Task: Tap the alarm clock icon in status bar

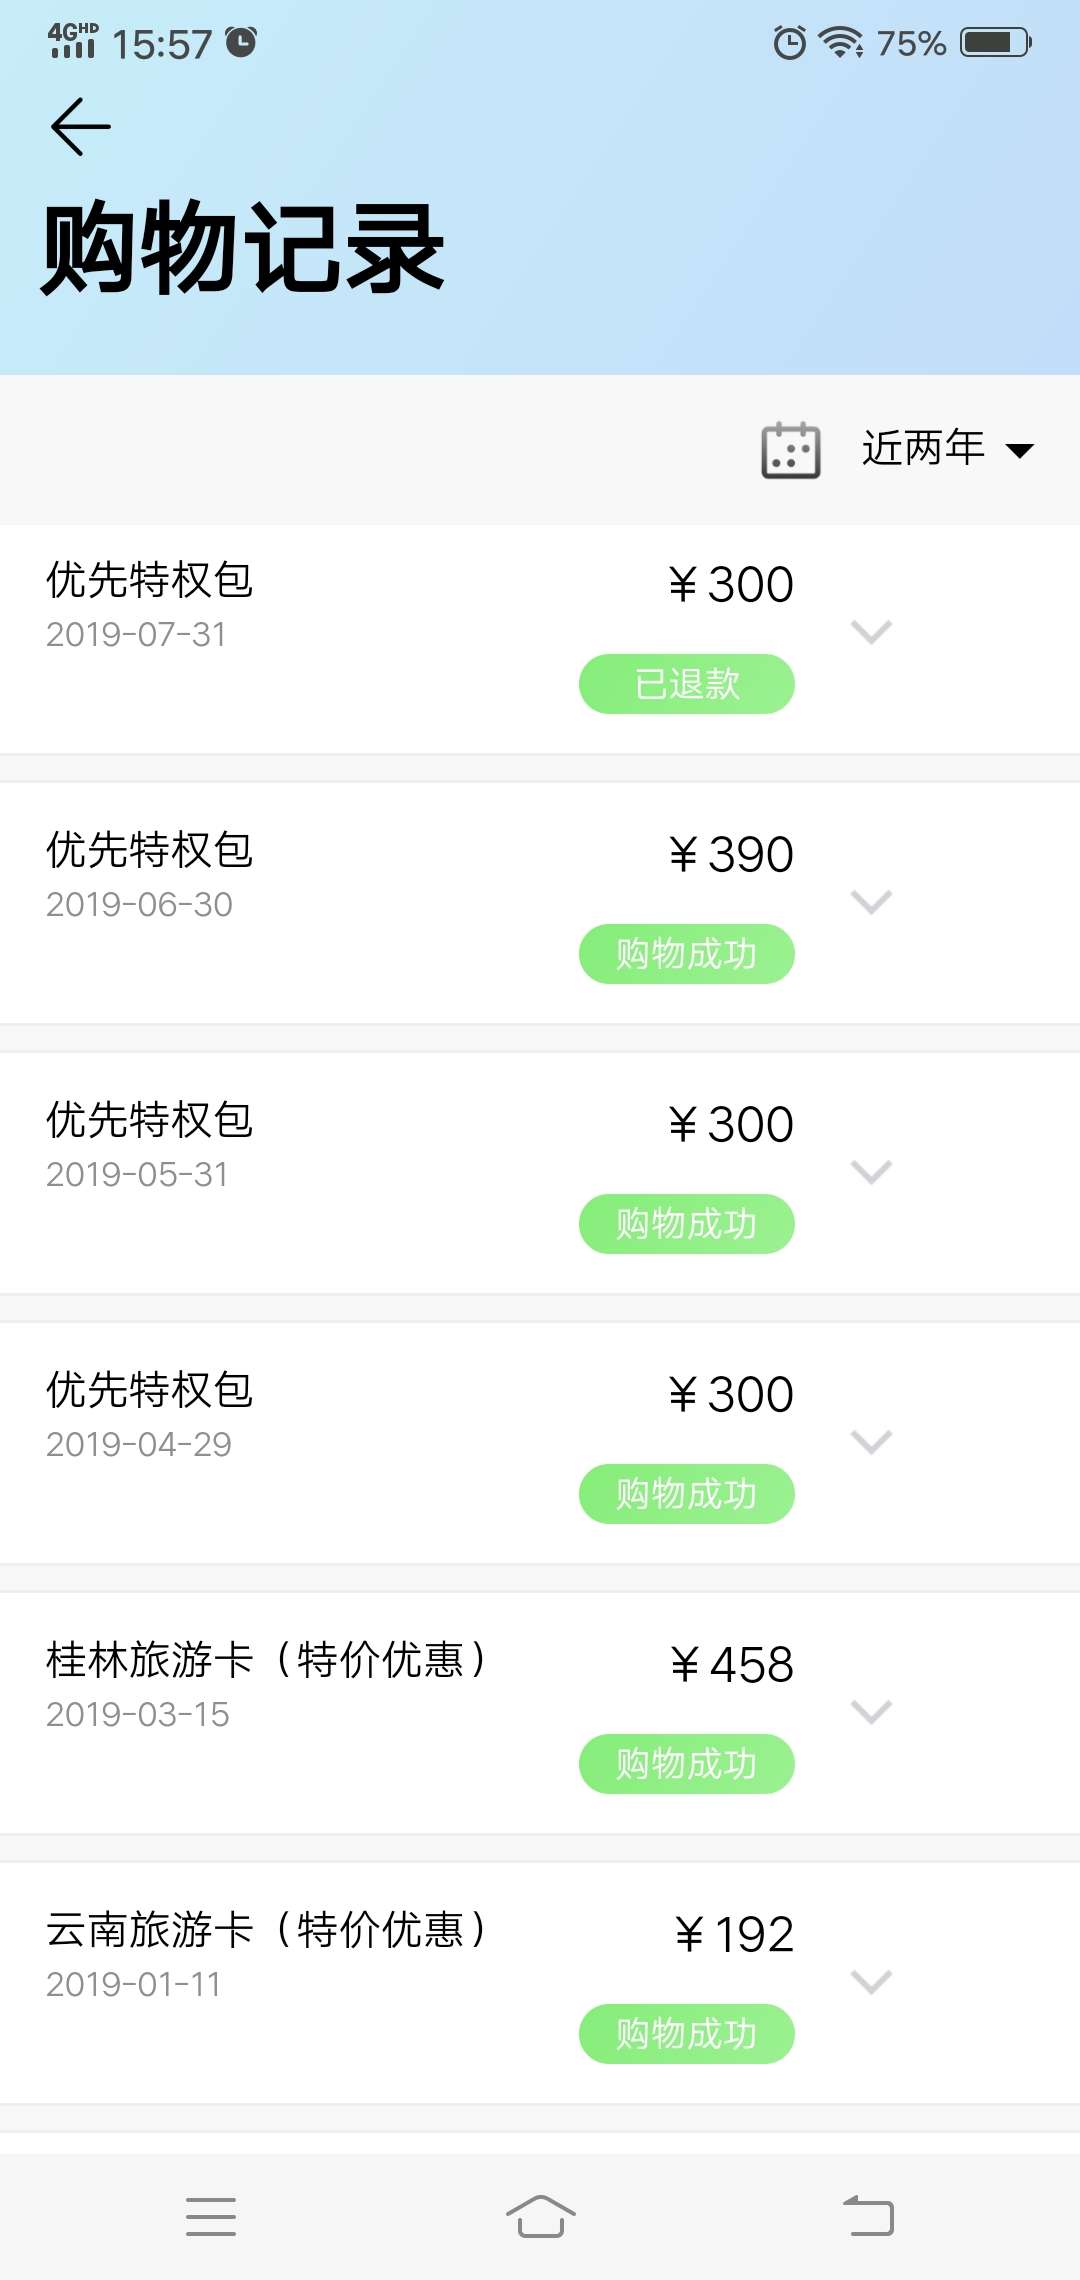Action: coord(789,43)
